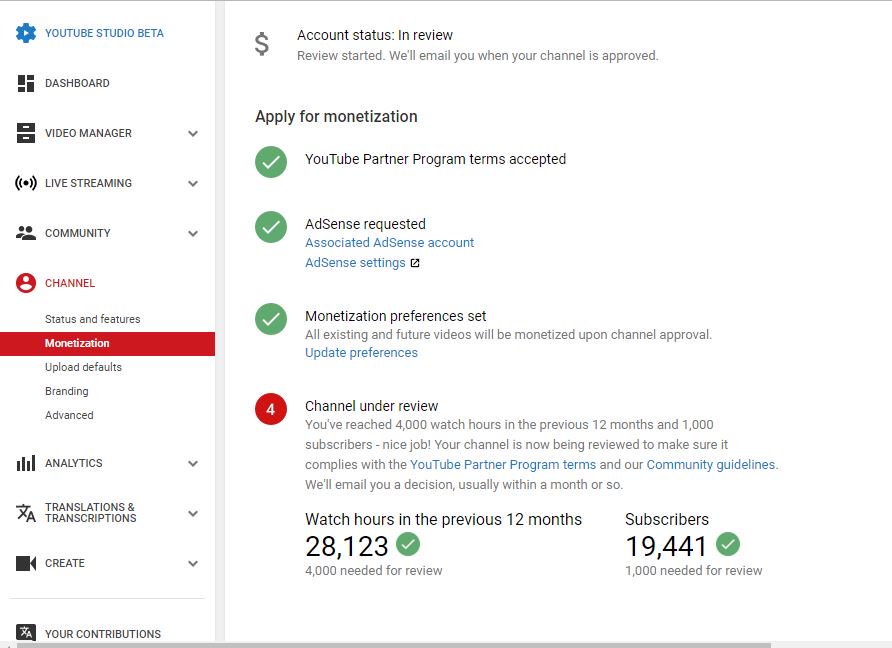892x648 pixels.
Task: Expand the Video Manager chevron
Action: pyautogui.click(x=193, y=134)
